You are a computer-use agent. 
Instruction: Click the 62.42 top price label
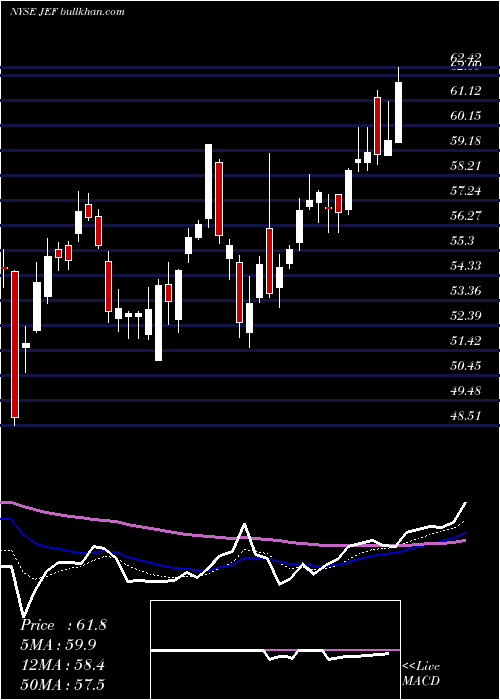(466, 57)
